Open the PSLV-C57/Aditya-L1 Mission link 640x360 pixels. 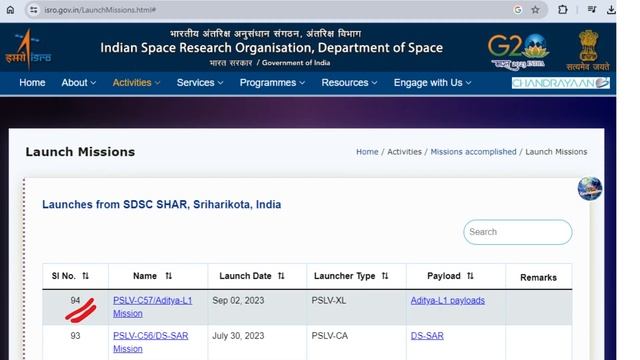tap(152, 307)
